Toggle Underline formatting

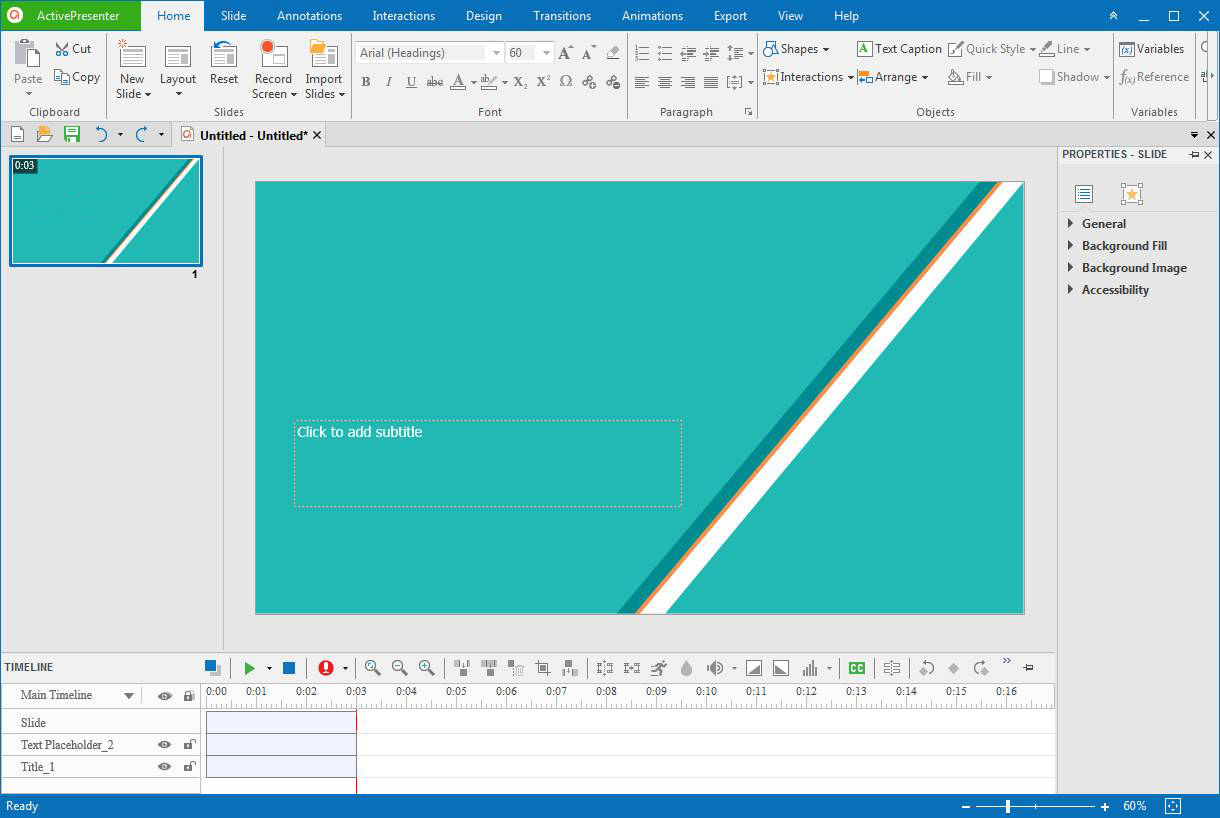[411, 82]
